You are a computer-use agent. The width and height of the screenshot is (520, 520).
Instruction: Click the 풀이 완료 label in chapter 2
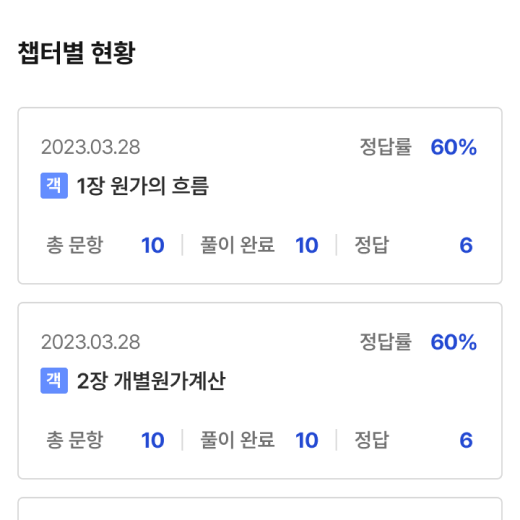tap(237, 440)
